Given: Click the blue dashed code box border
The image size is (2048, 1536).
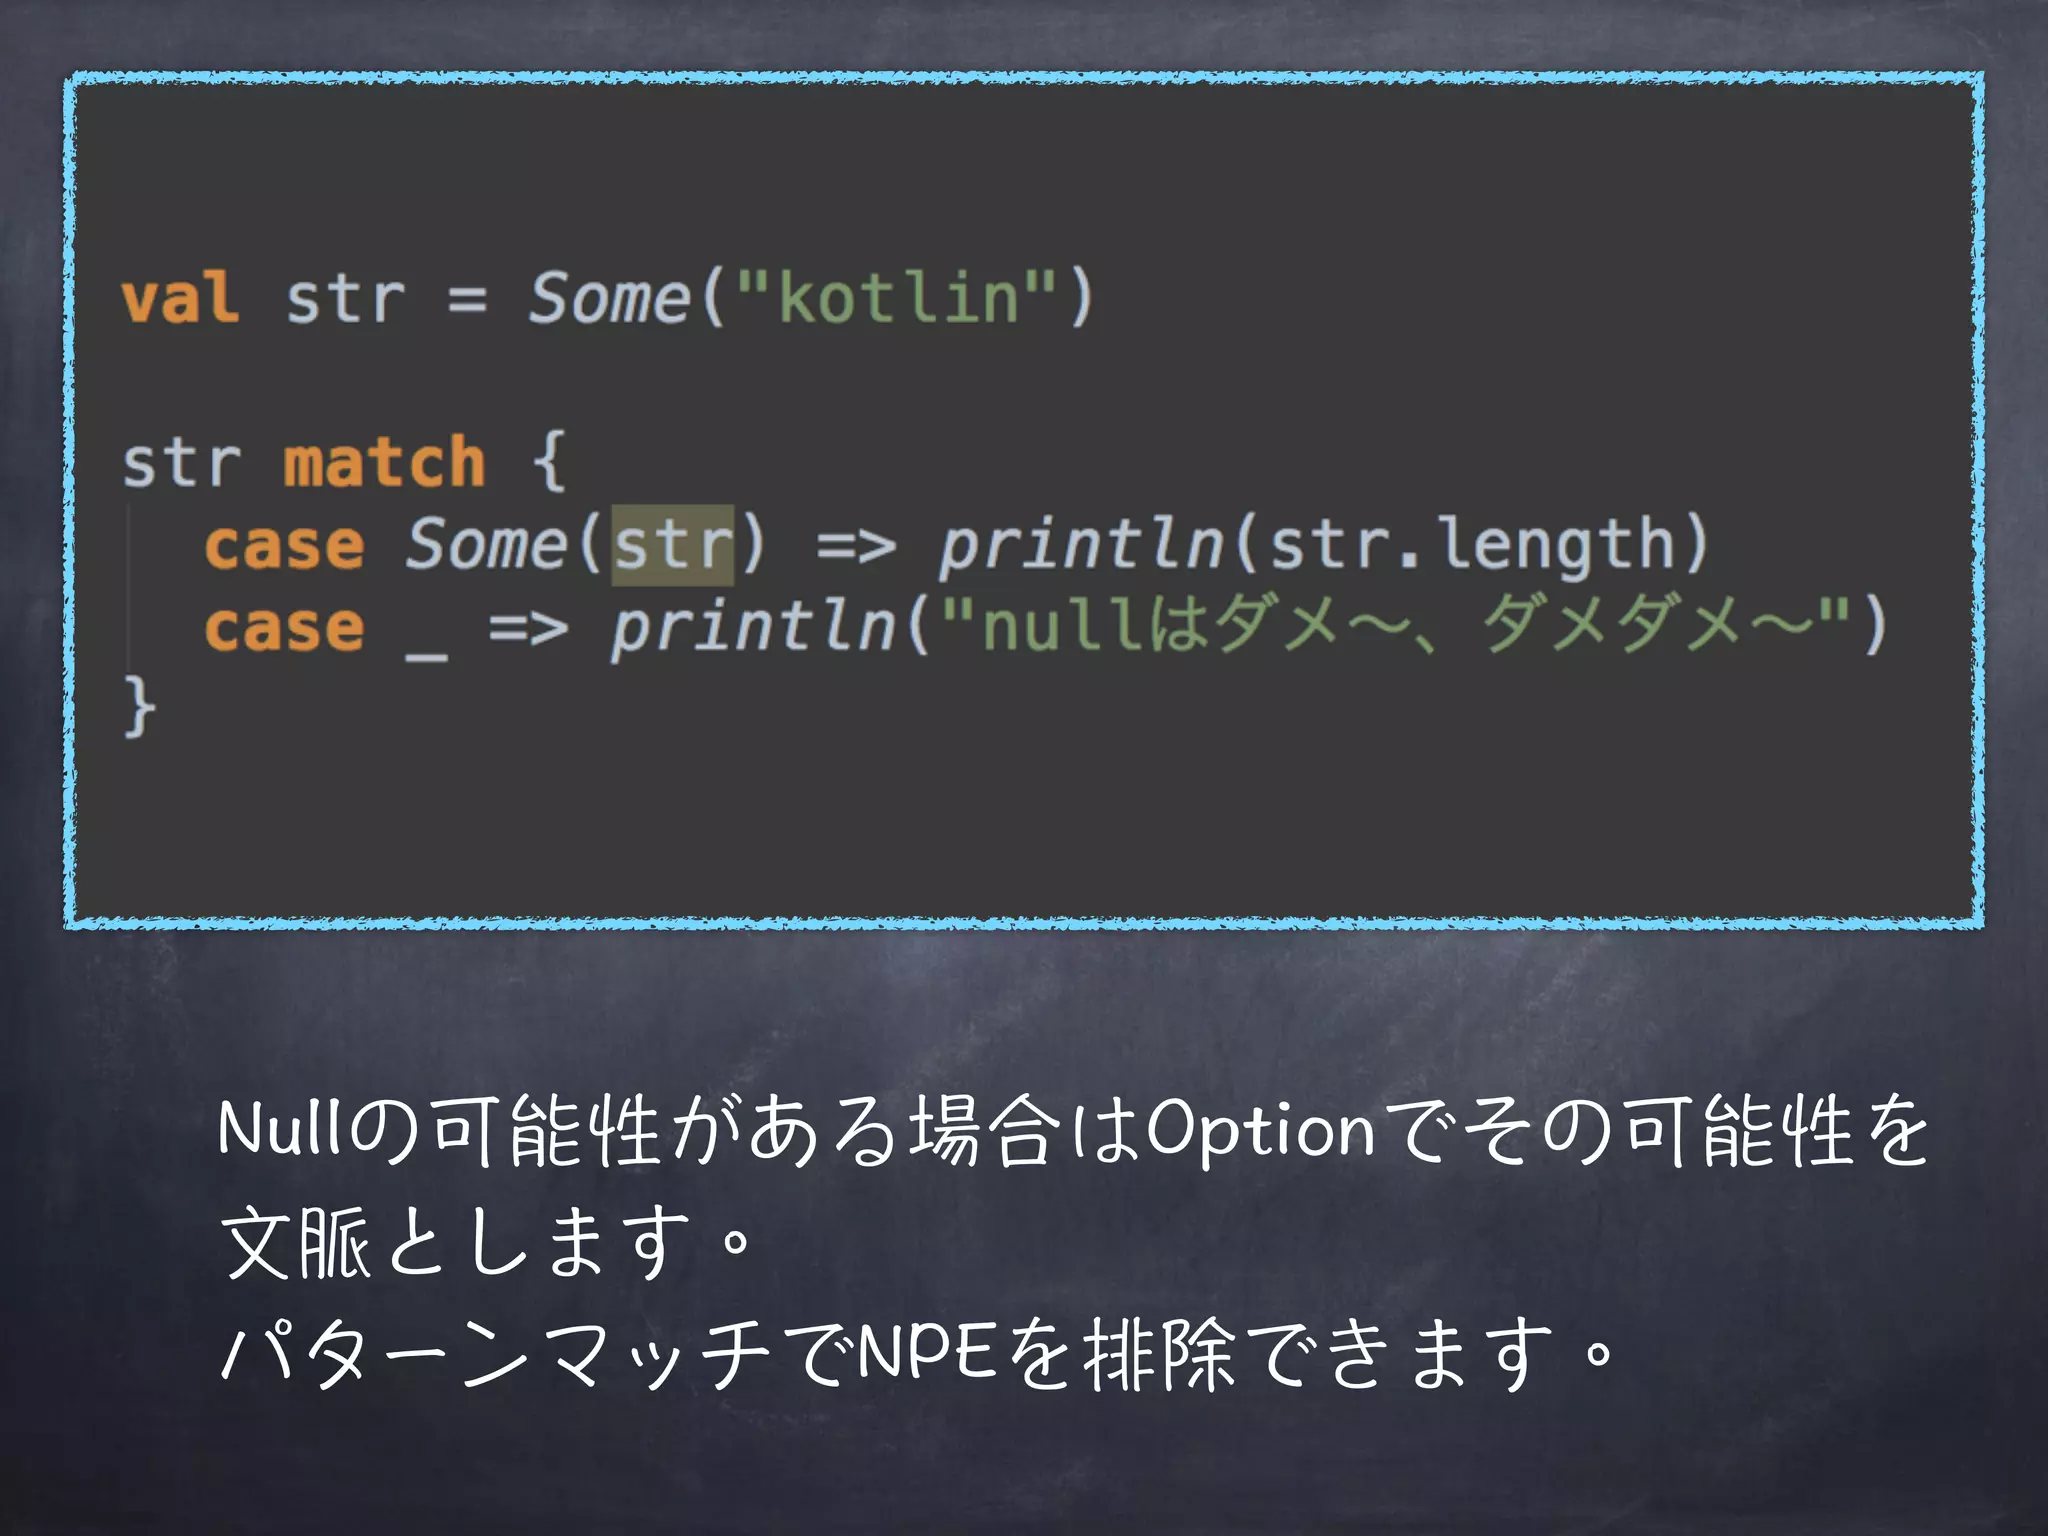Looking at the screenshot, I should point(1024,79).
